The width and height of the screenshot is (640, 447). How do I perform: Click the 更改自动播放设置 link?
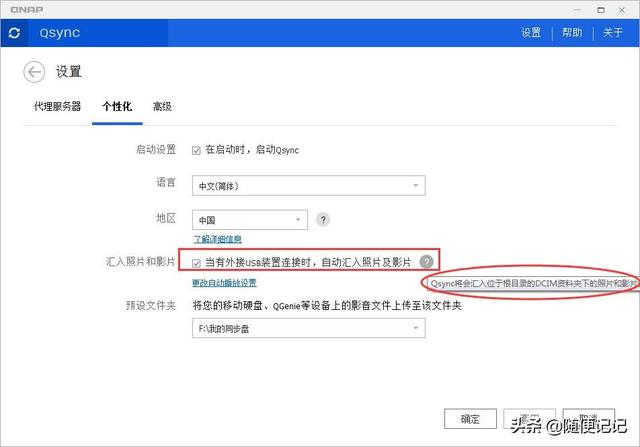(x=224, y=282)
